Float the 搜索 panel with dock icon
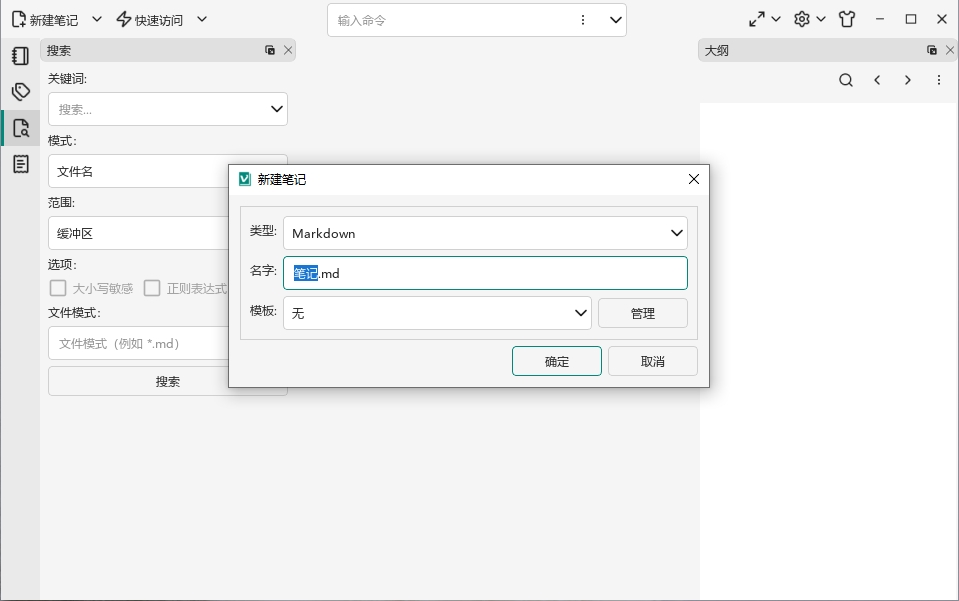This screenshot has width=959, height=601. pyautogui.click(x=270, y=50)
